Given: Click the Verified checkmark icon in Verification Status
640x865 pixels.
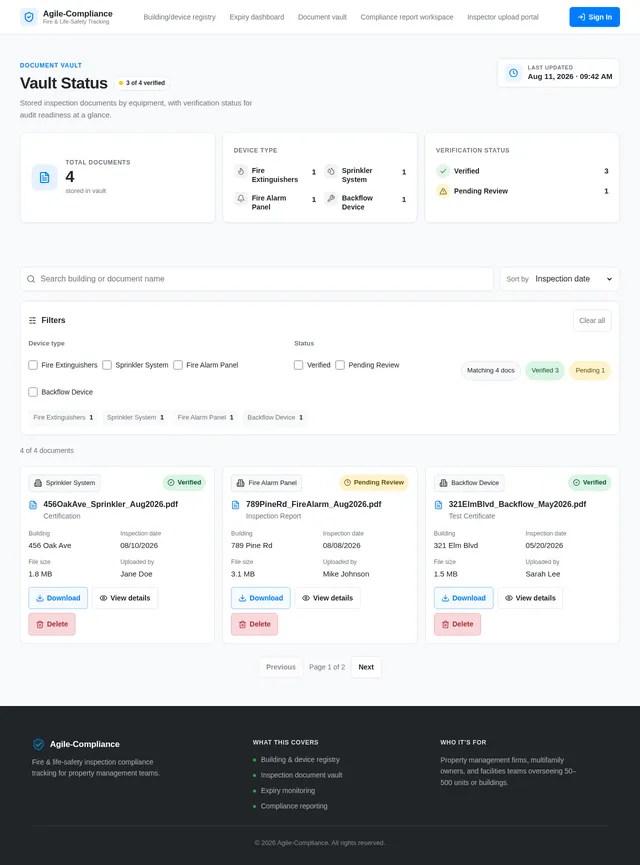Looking at the screenshot, I should 443,171.
